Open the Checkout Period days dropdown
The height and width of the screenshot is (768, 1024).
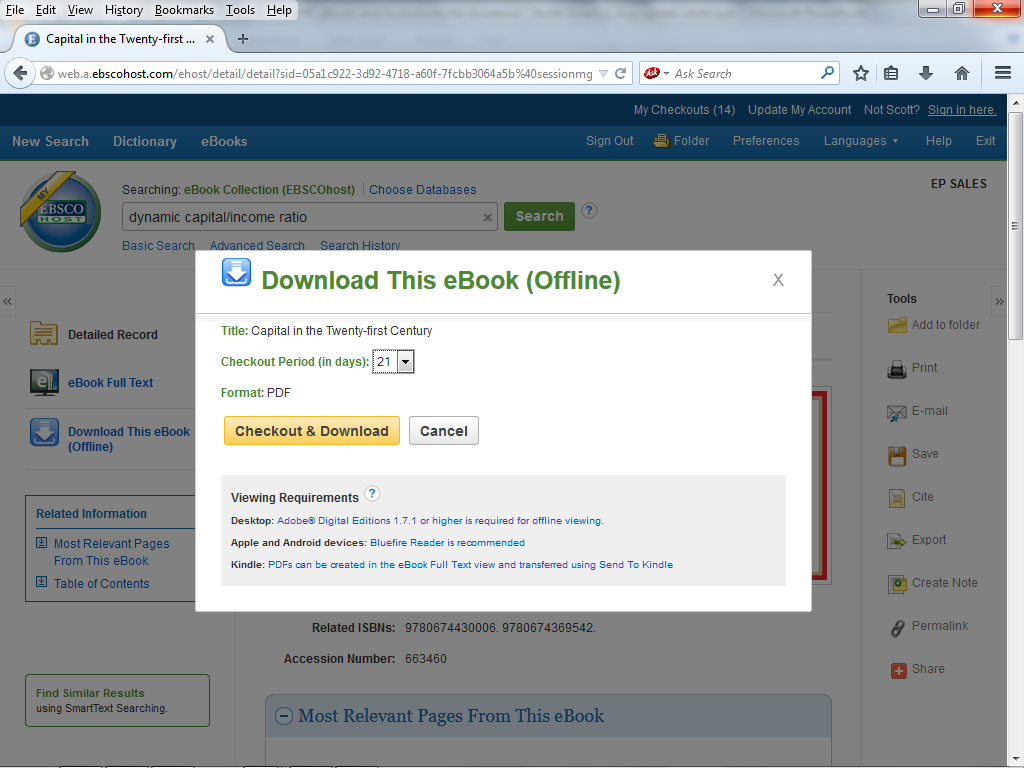coord(393,361)
